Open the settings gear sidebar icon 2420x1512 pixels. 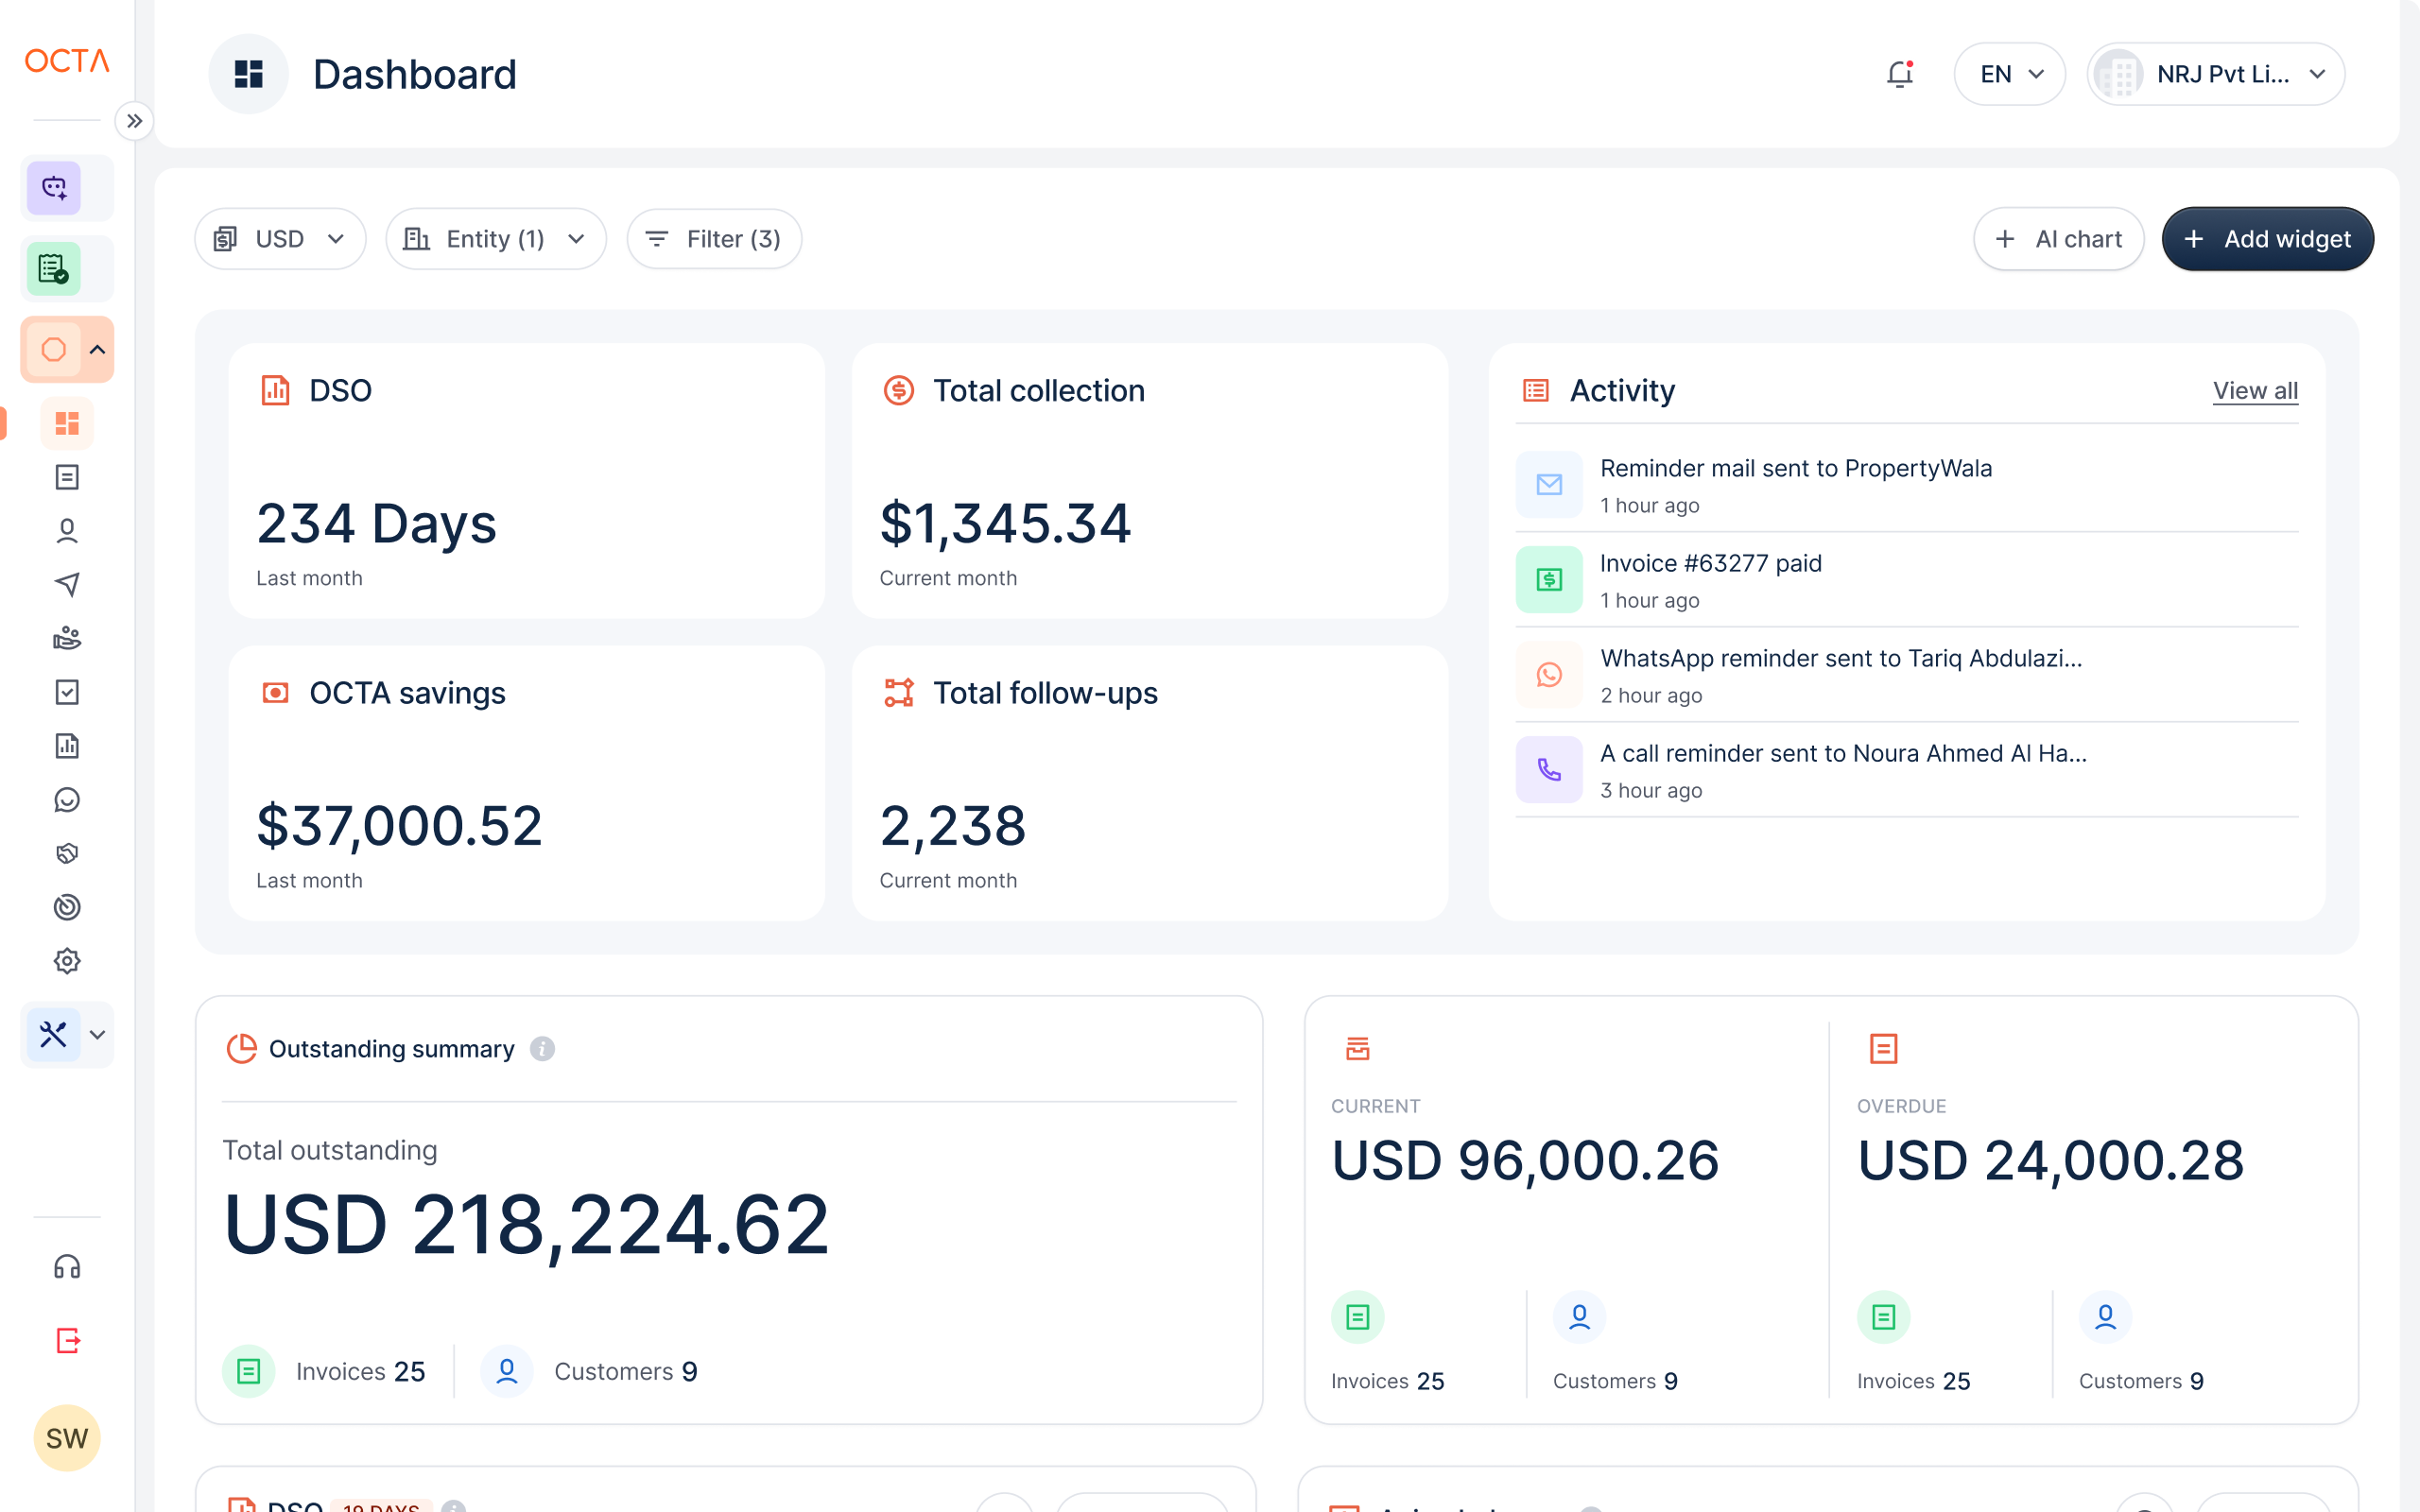[67, 961]
